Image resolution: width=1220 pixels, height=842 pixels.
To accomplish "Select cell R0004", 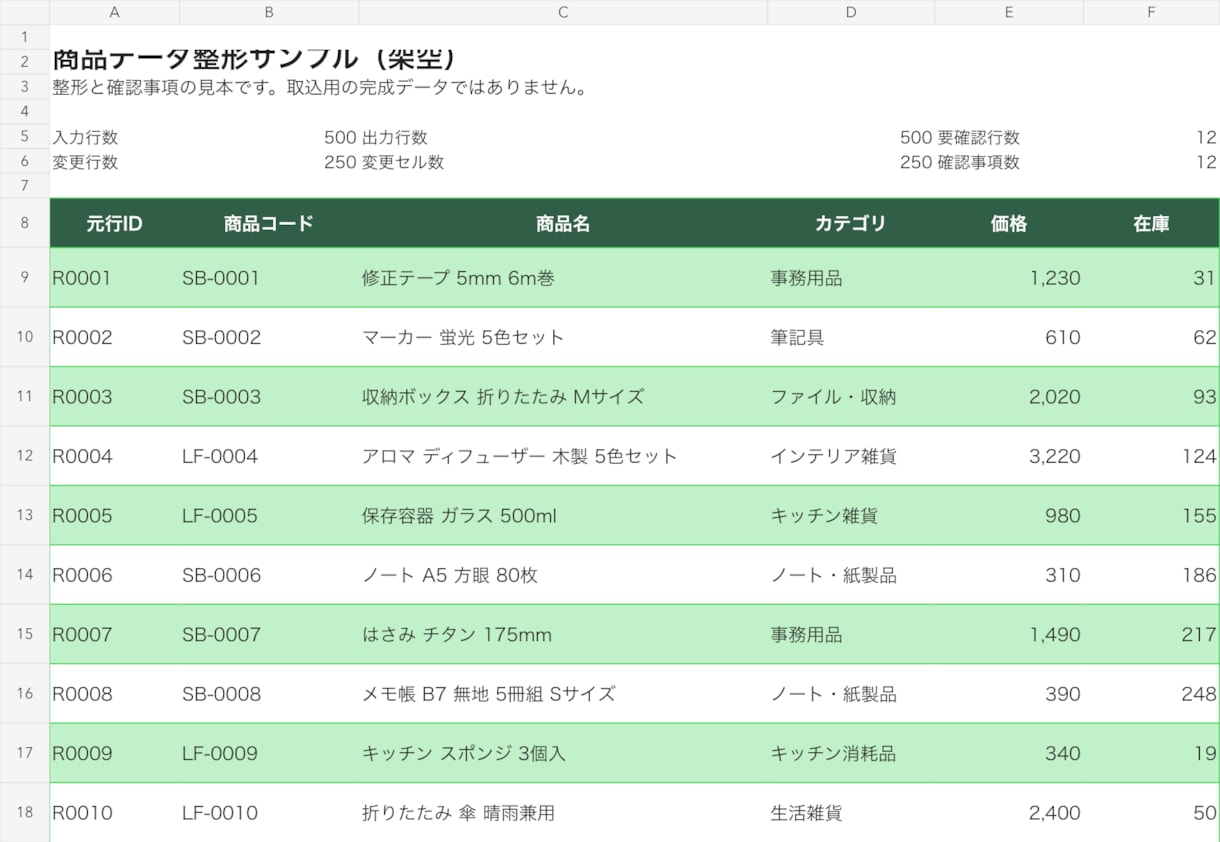I will tap(114, 456).
